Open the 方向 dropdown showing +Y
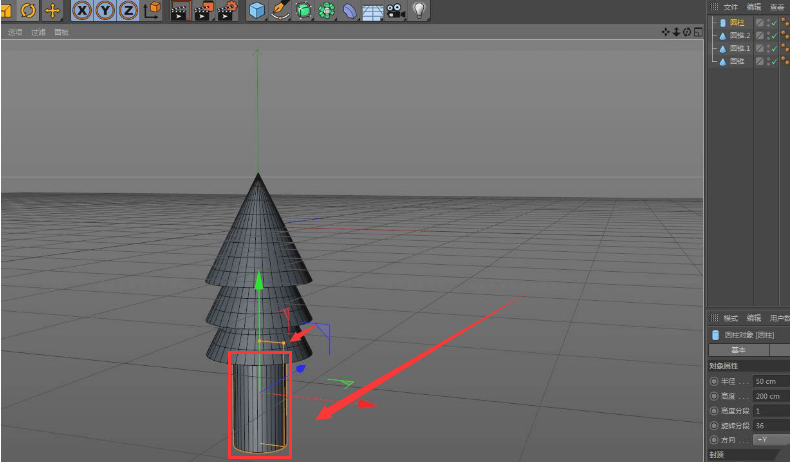This screenshot has width=790, height=462. (x=771, y=440)
